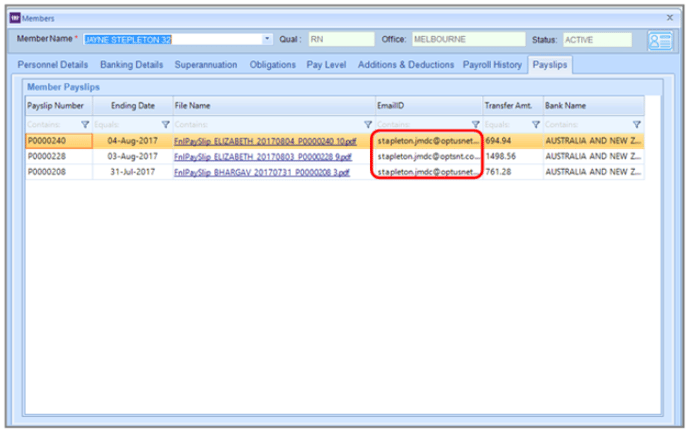Screen dimensions: 688x431
Task: Expand the Member Name dropdown
Action: pyautogui.click(x=267, y=39)
